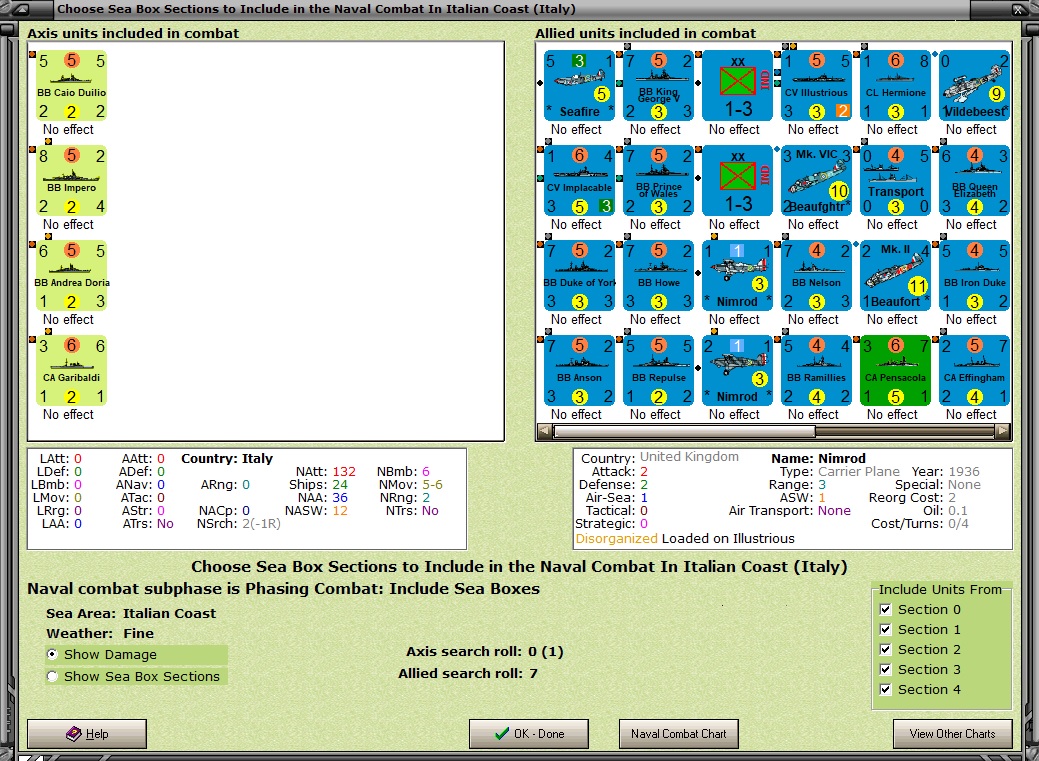Confirm with OK - Done button
The width and height of the screenshot is (1039, 761).
click(x=529, y=734)
